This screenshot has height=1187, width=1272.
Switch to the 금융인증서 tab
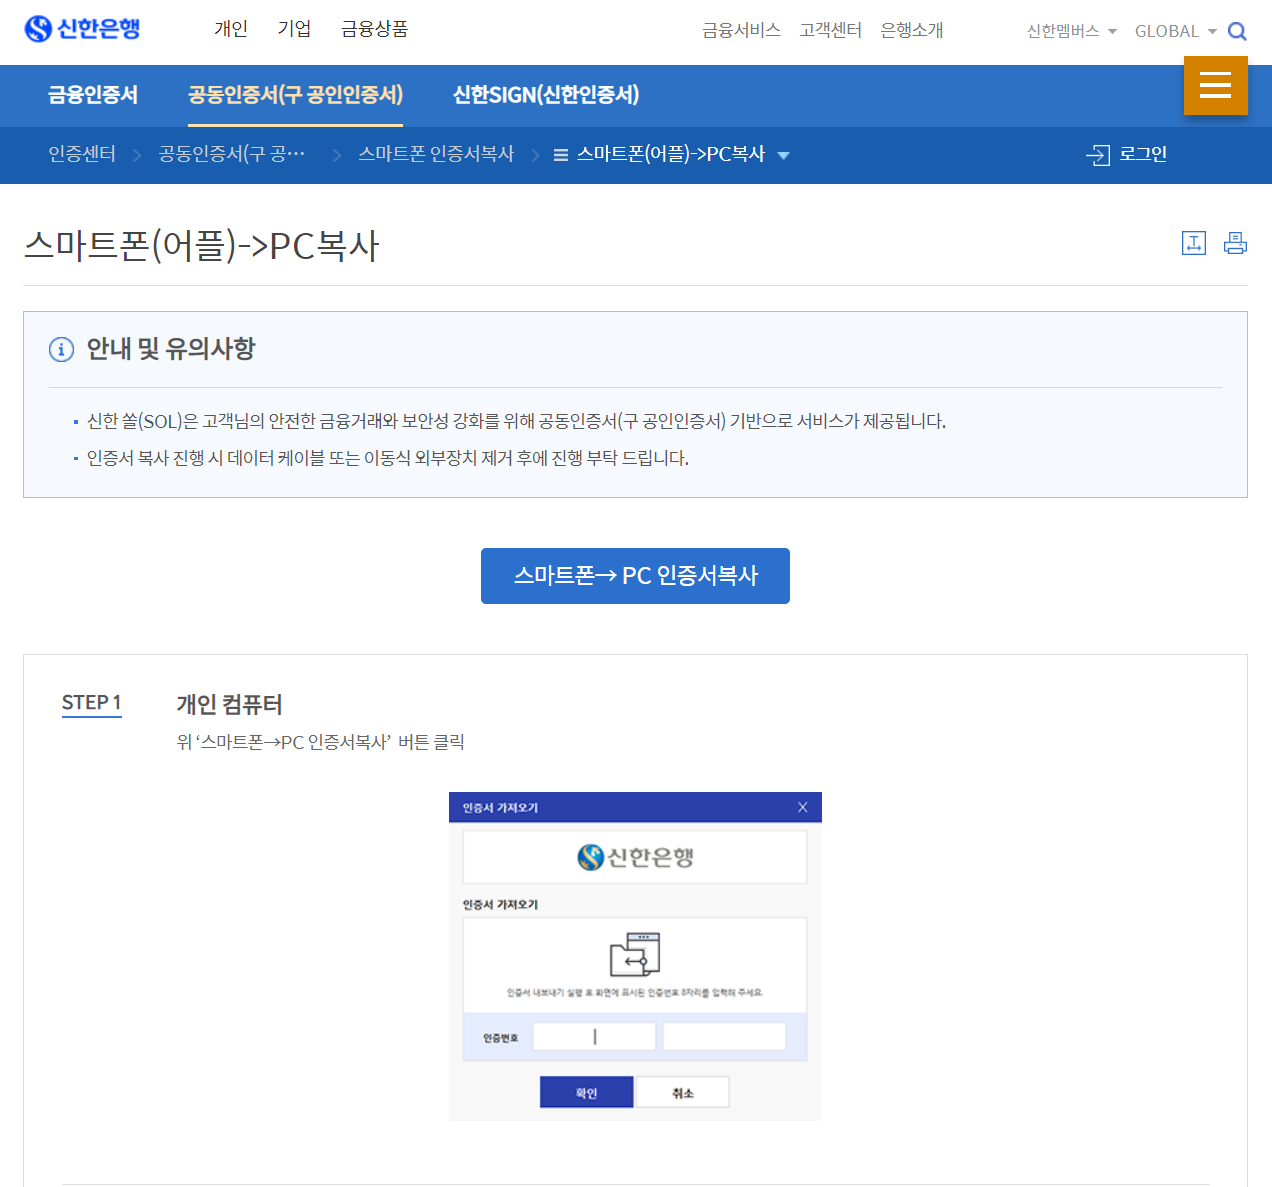(x=93, y=95)
